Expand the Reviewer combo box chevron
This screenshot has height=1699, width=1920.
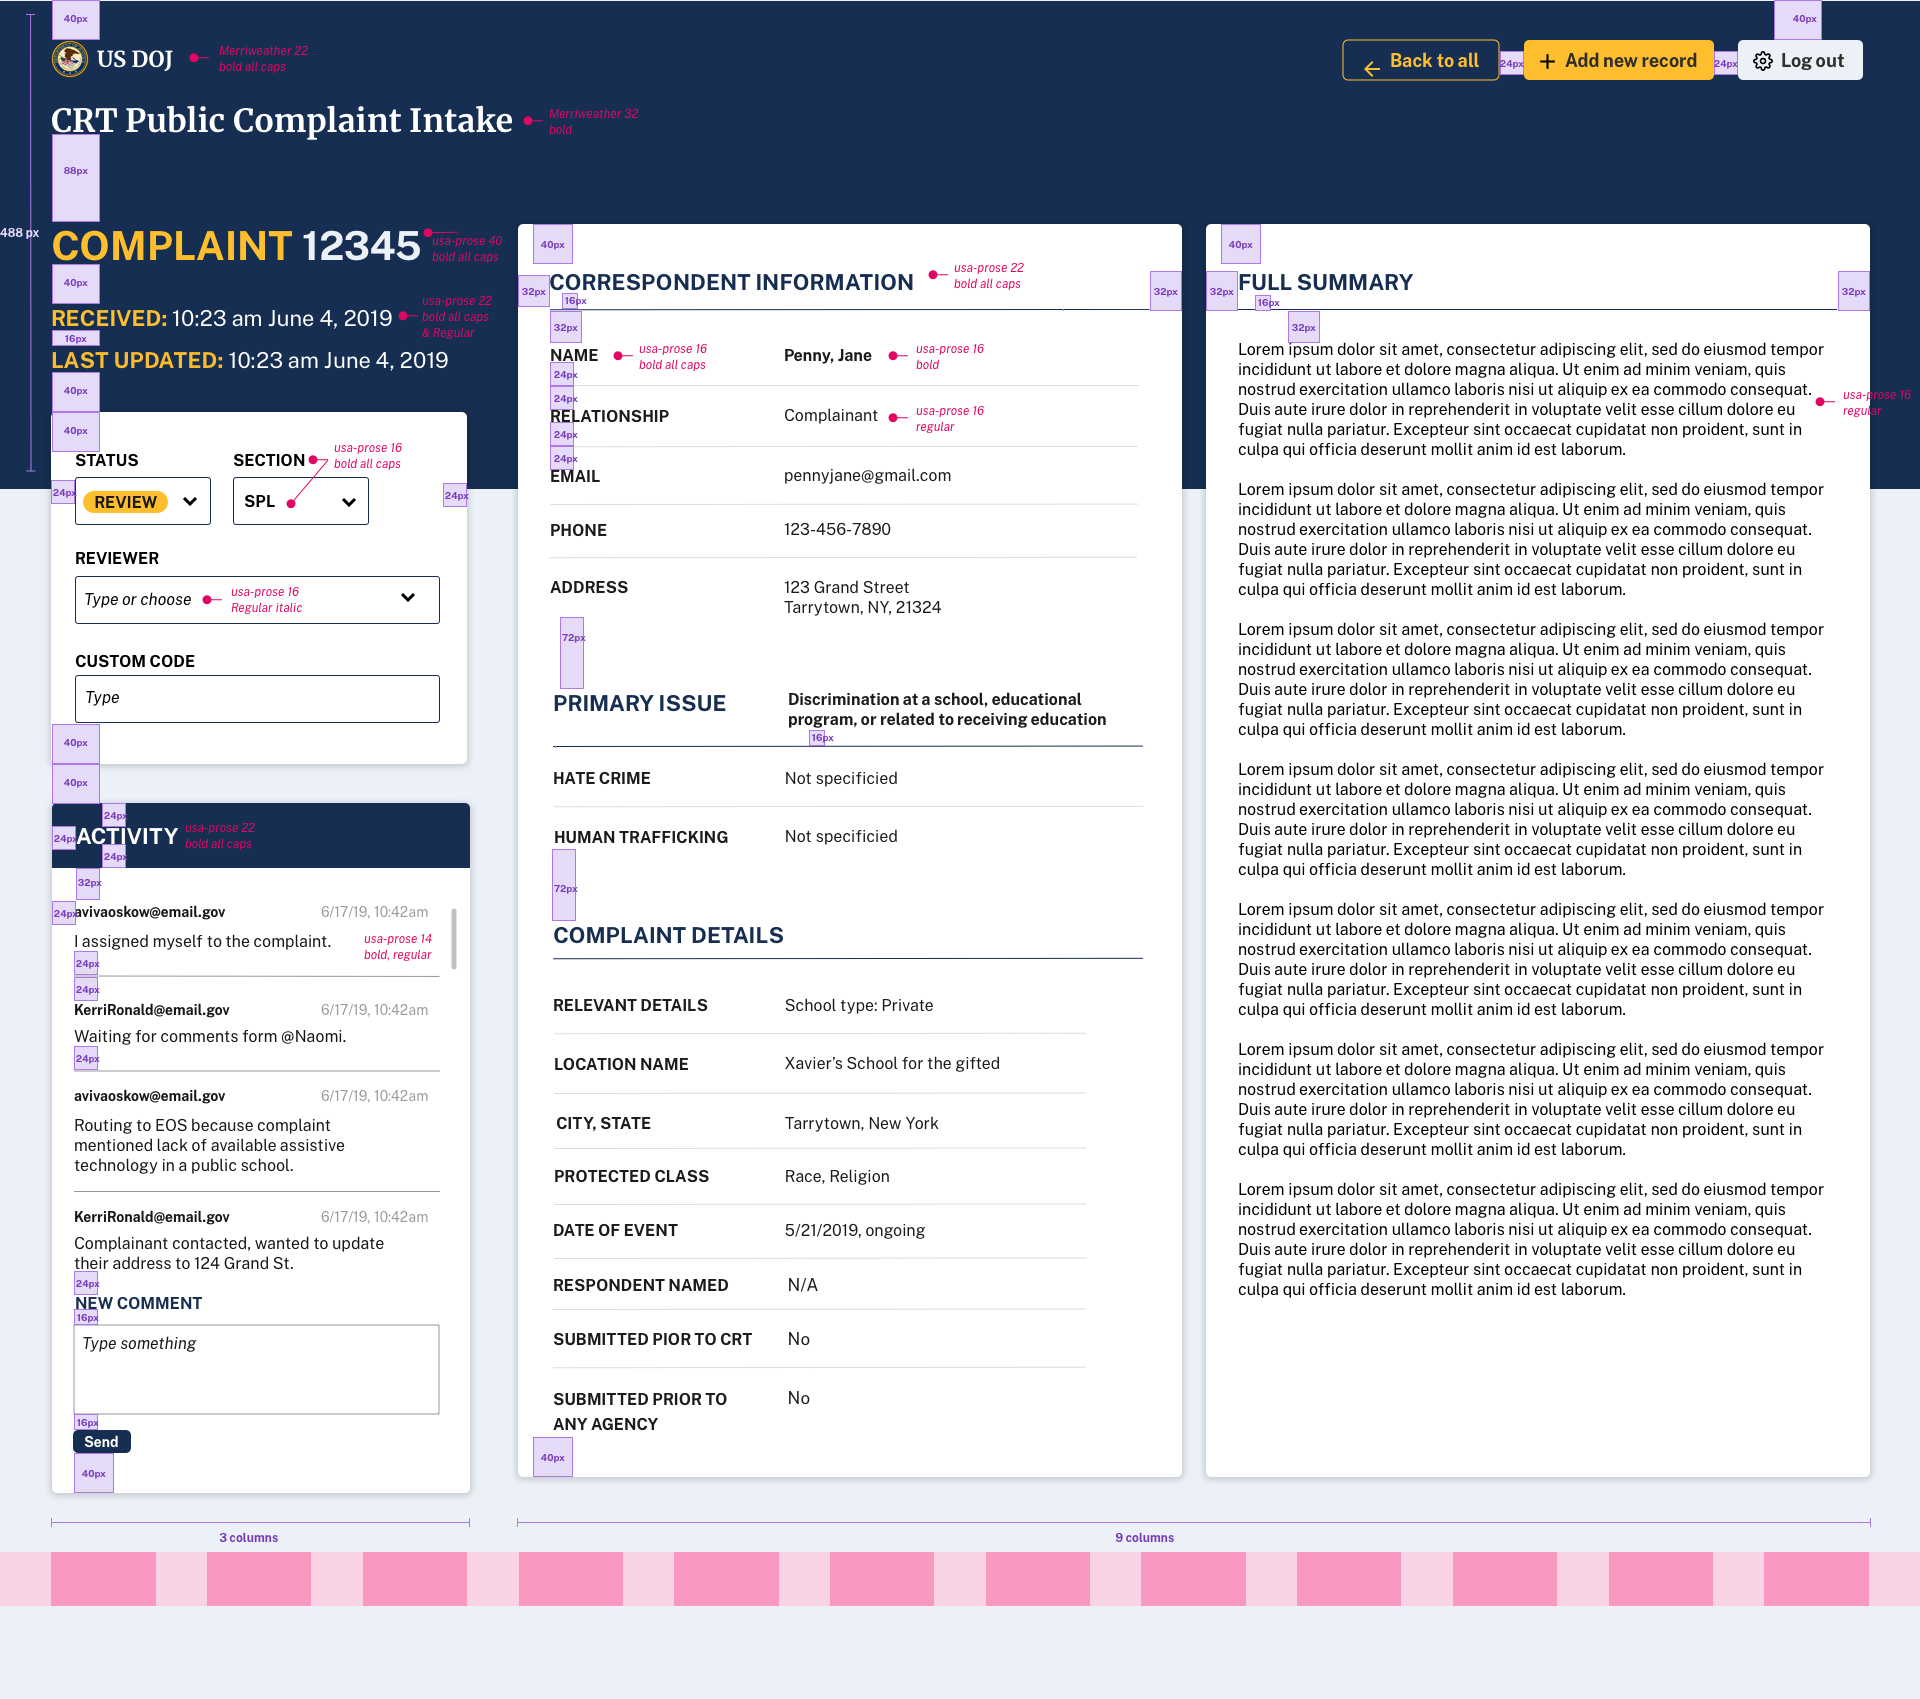408,598
